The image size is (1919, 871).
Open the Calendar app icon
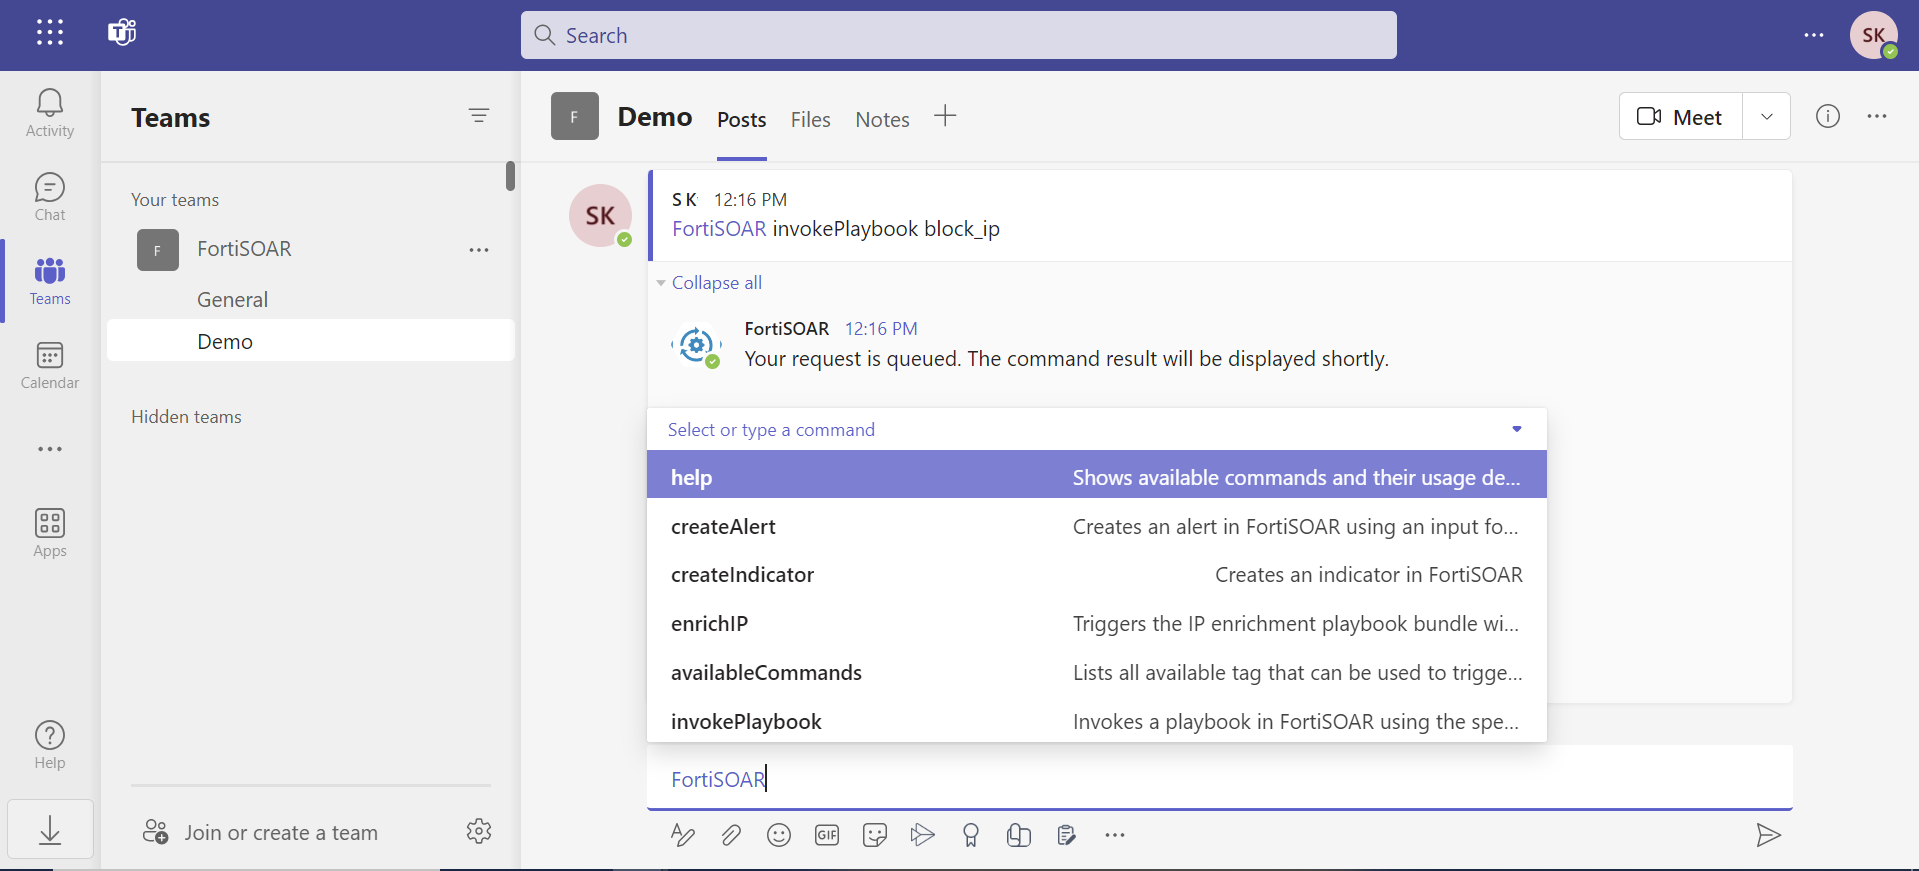(49, 365)
